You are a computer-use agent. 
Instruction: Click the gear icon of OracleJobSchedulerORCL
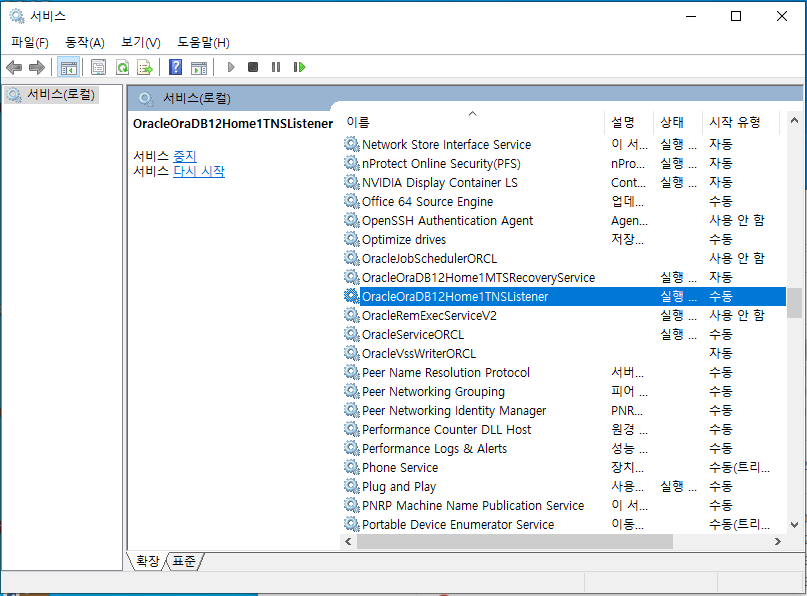click(x=352, y=258)
